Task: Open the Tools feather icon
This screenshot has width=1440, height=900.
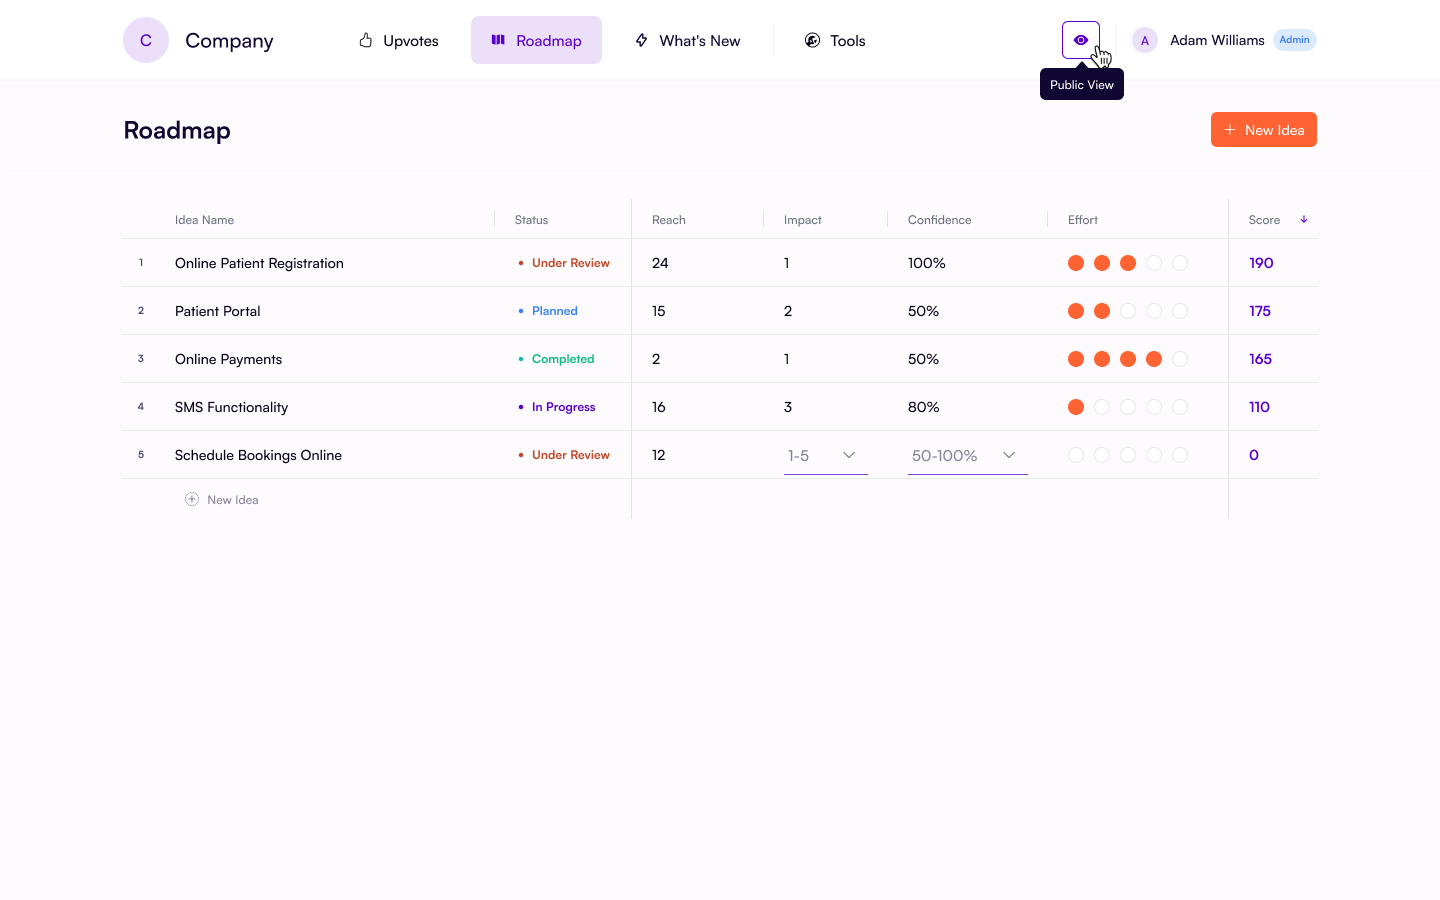Action: click(x=811, y=40)
